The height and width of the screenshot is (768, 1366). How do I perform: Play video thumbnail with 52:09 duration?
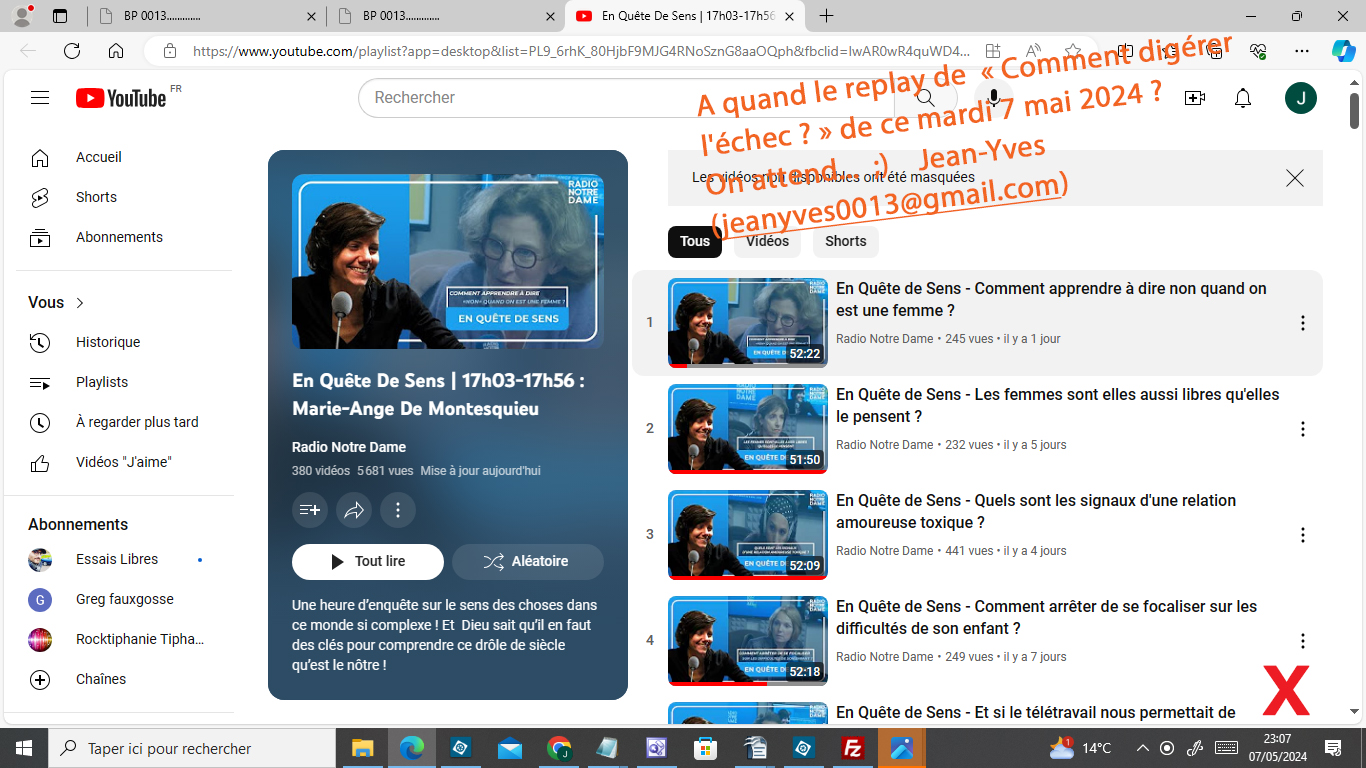click(x=748, y=535)
